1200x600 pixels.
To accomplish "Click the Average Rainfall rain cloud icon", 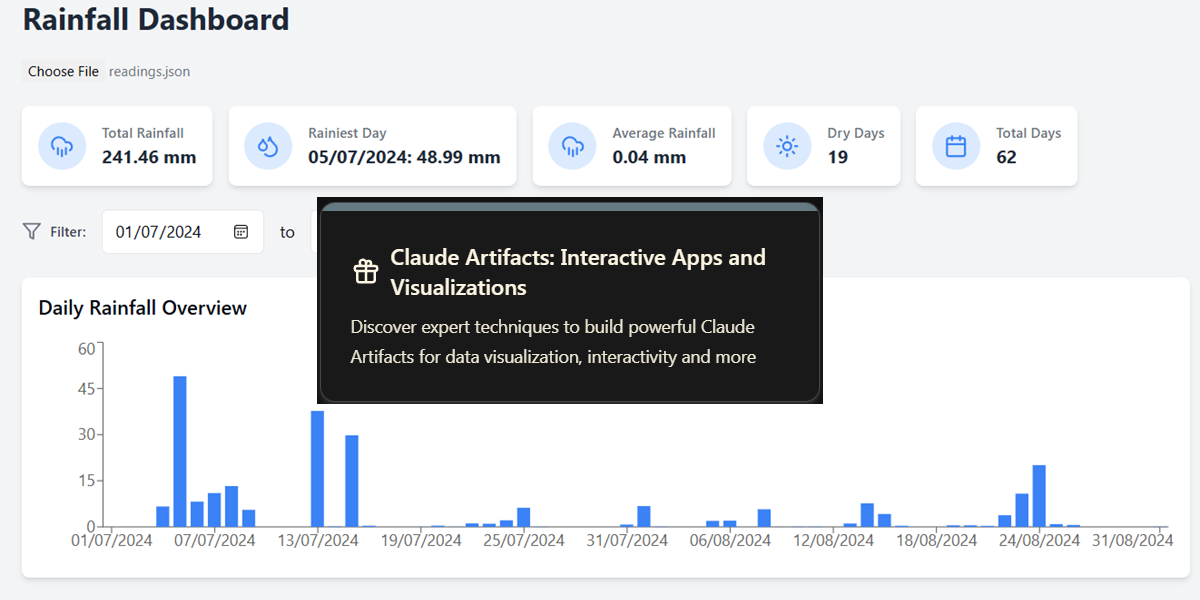I will coord(572,145).
